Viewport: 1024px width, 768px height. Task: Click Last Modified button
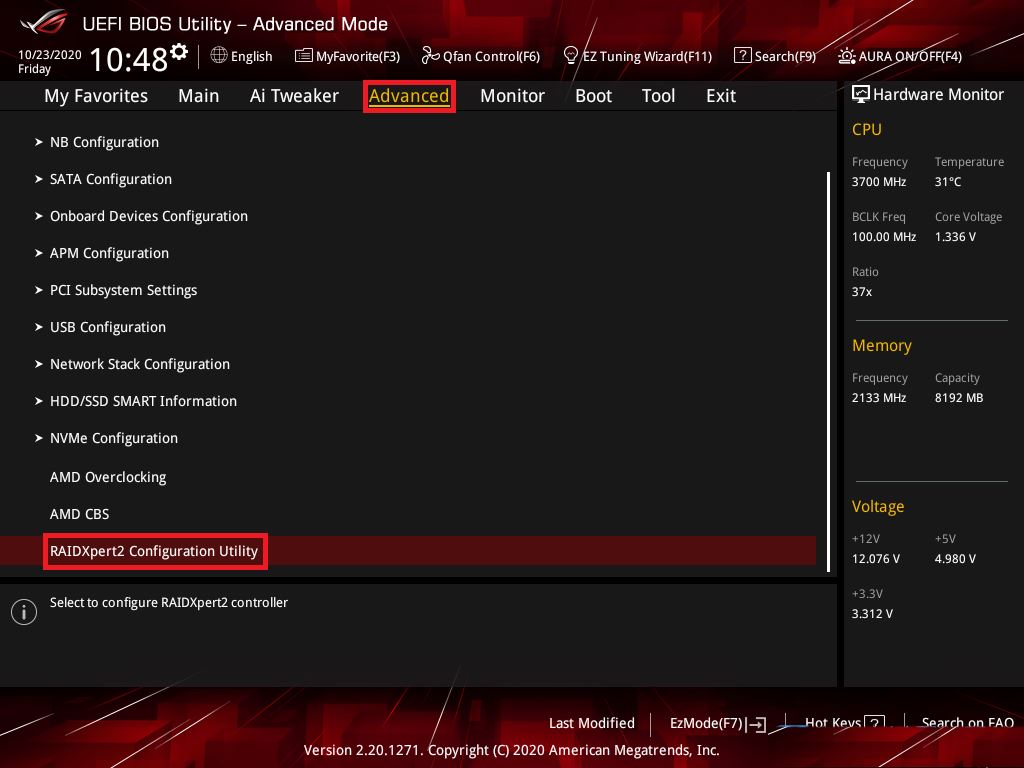tap(592, 723)
